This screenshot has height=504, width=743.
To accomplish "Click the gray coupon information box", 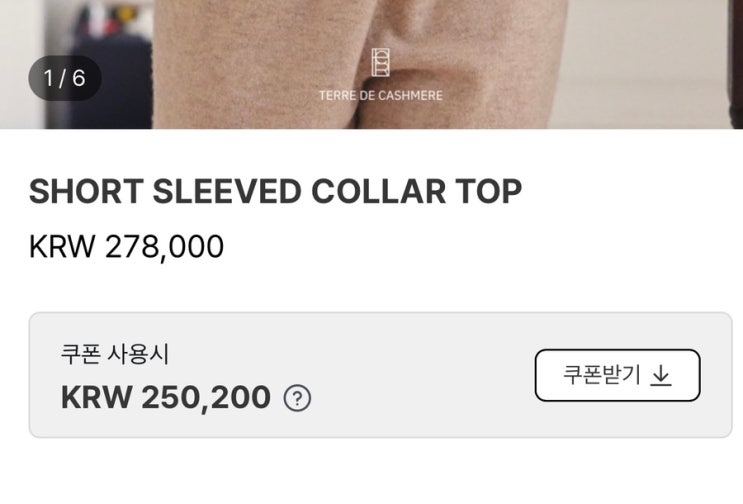I will click(x=381, y=375).
